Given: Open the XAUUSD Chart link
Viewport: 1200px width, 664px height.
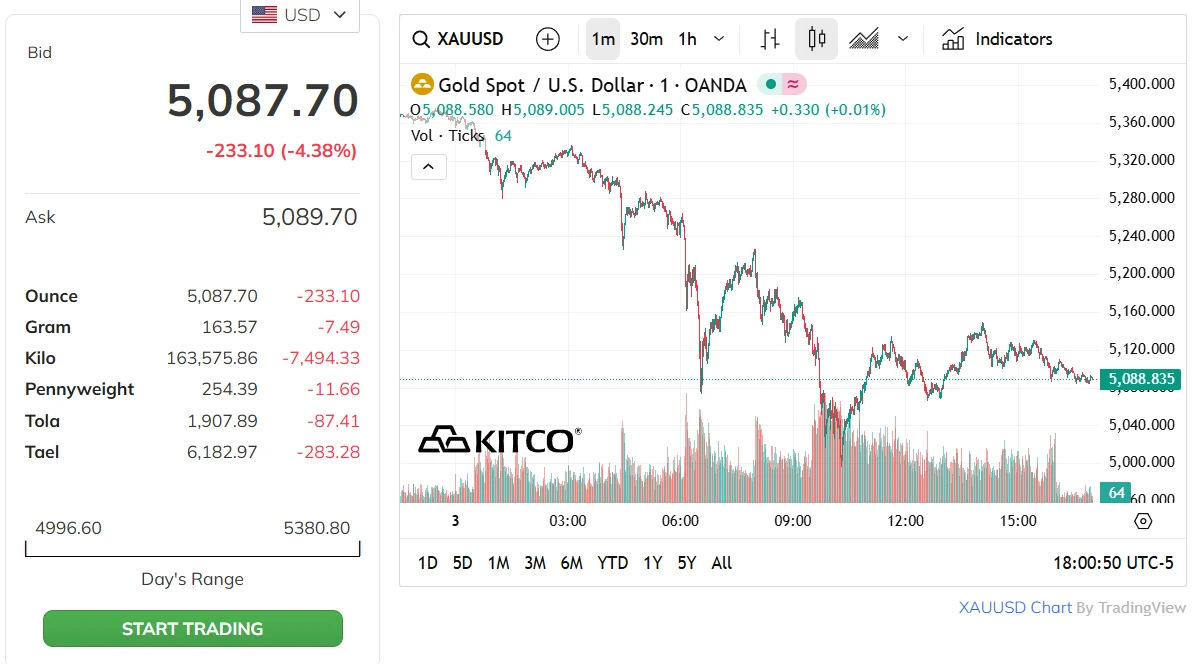Looking at the screenshot, I should click(x=1015, y=607).
